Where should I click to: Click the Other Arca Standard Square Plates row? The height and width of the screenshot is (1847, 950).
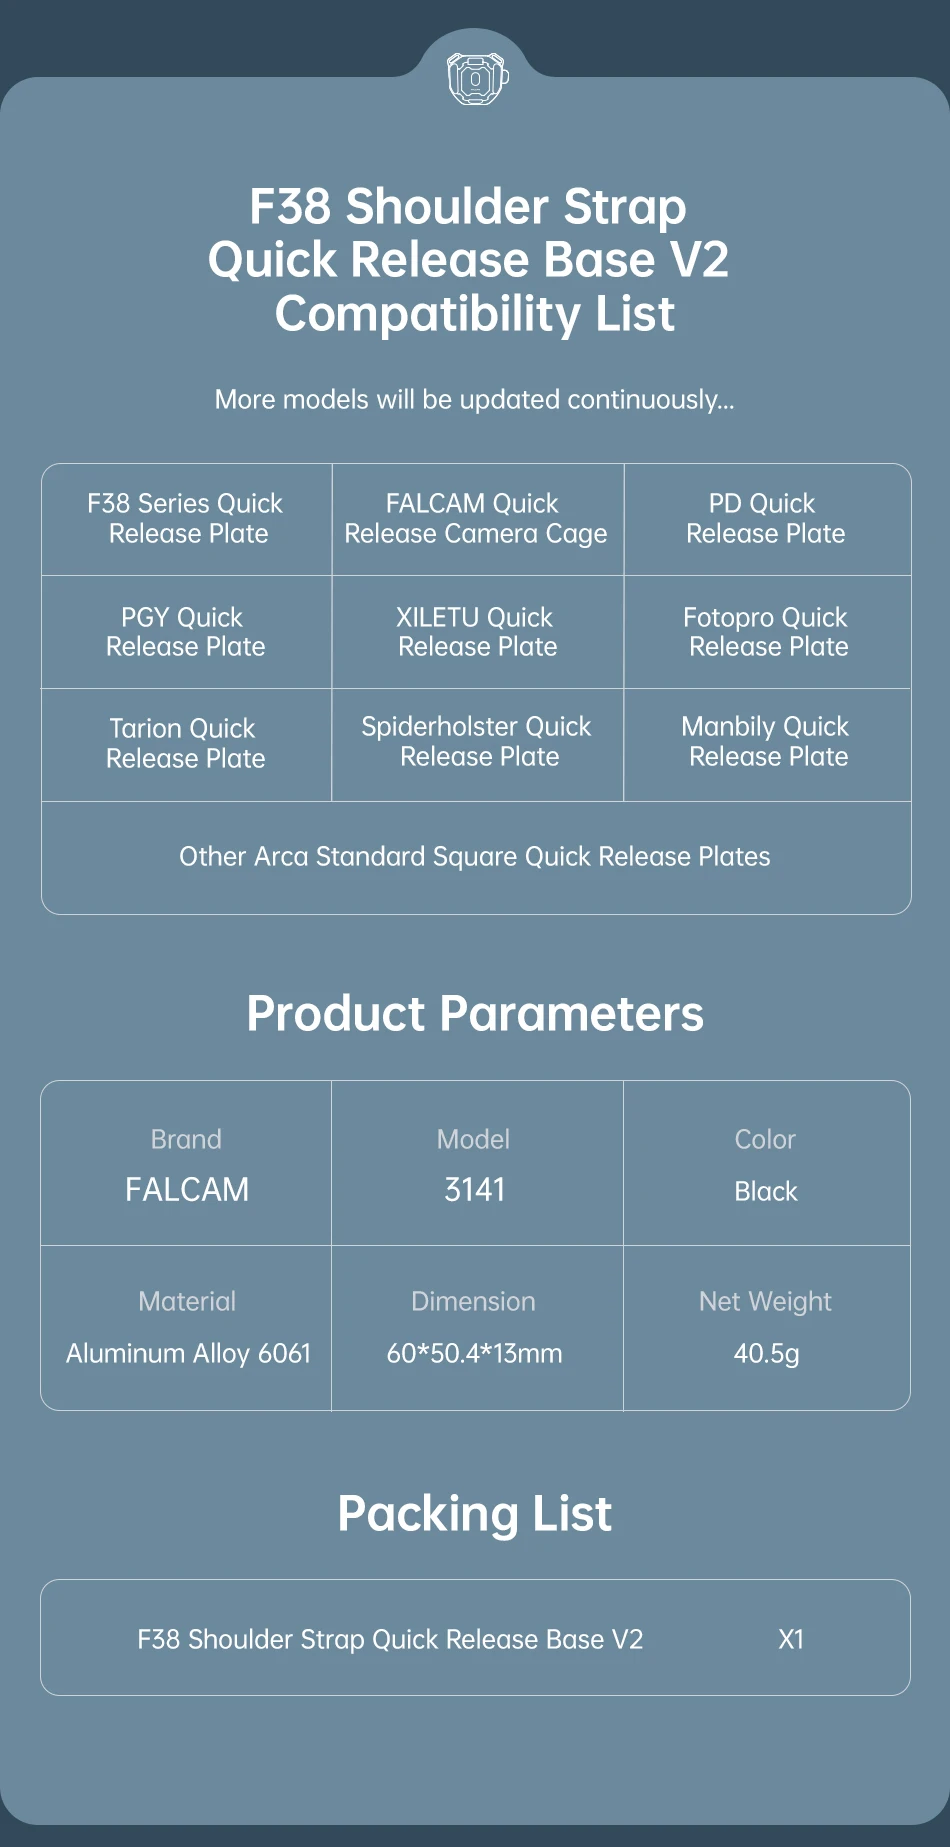(475, 857)
